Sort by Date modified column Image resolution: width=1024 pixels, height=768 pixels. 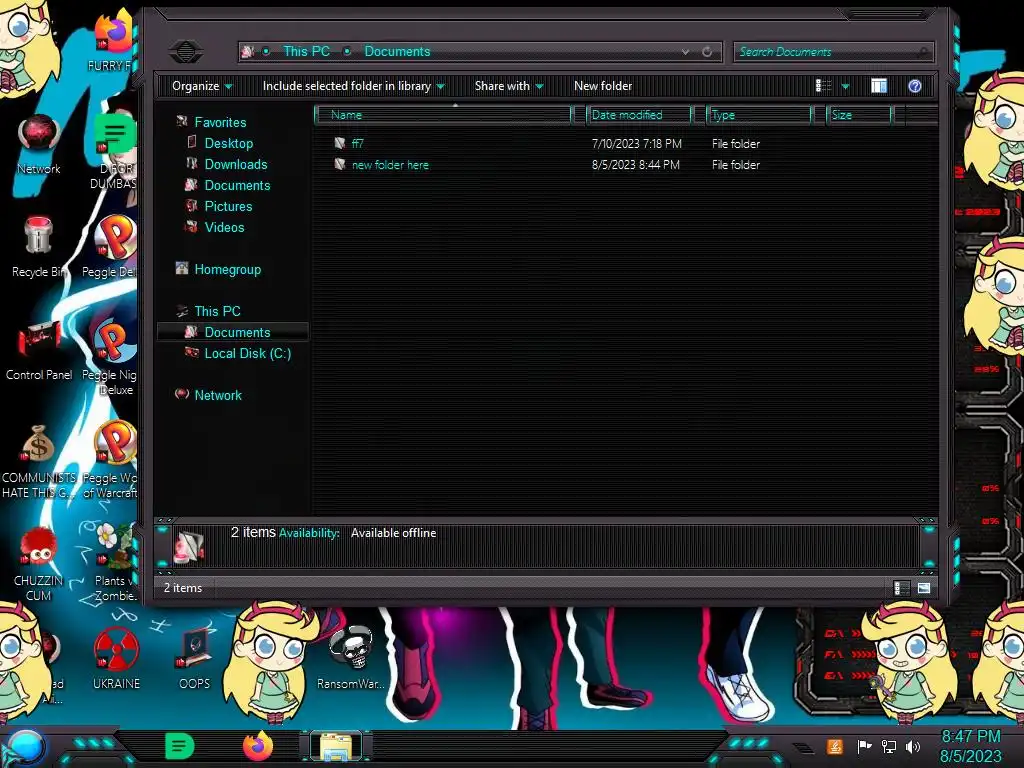(638, 115)
